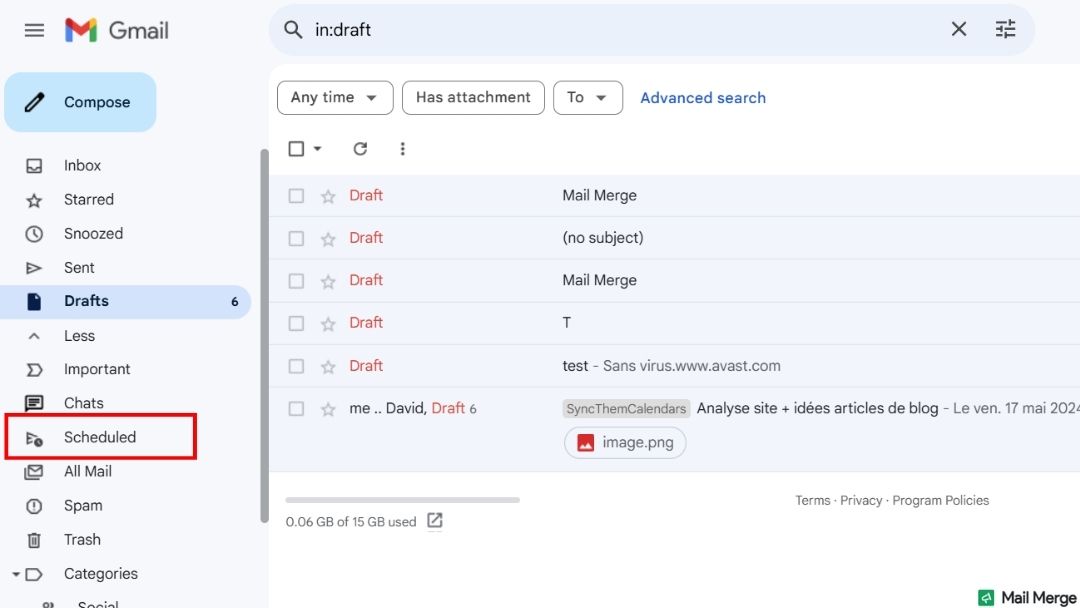
Task: Click the Chats icon in sidebar
Action: coord(34,403)
